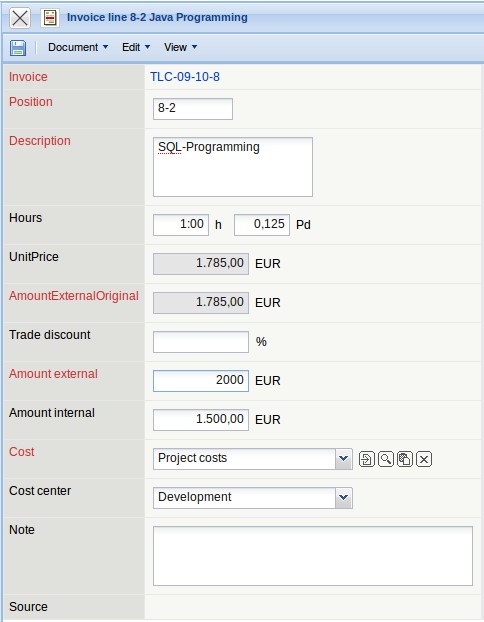Click the empty Note text area
The image size is (484, 622).
pos(313,556)
